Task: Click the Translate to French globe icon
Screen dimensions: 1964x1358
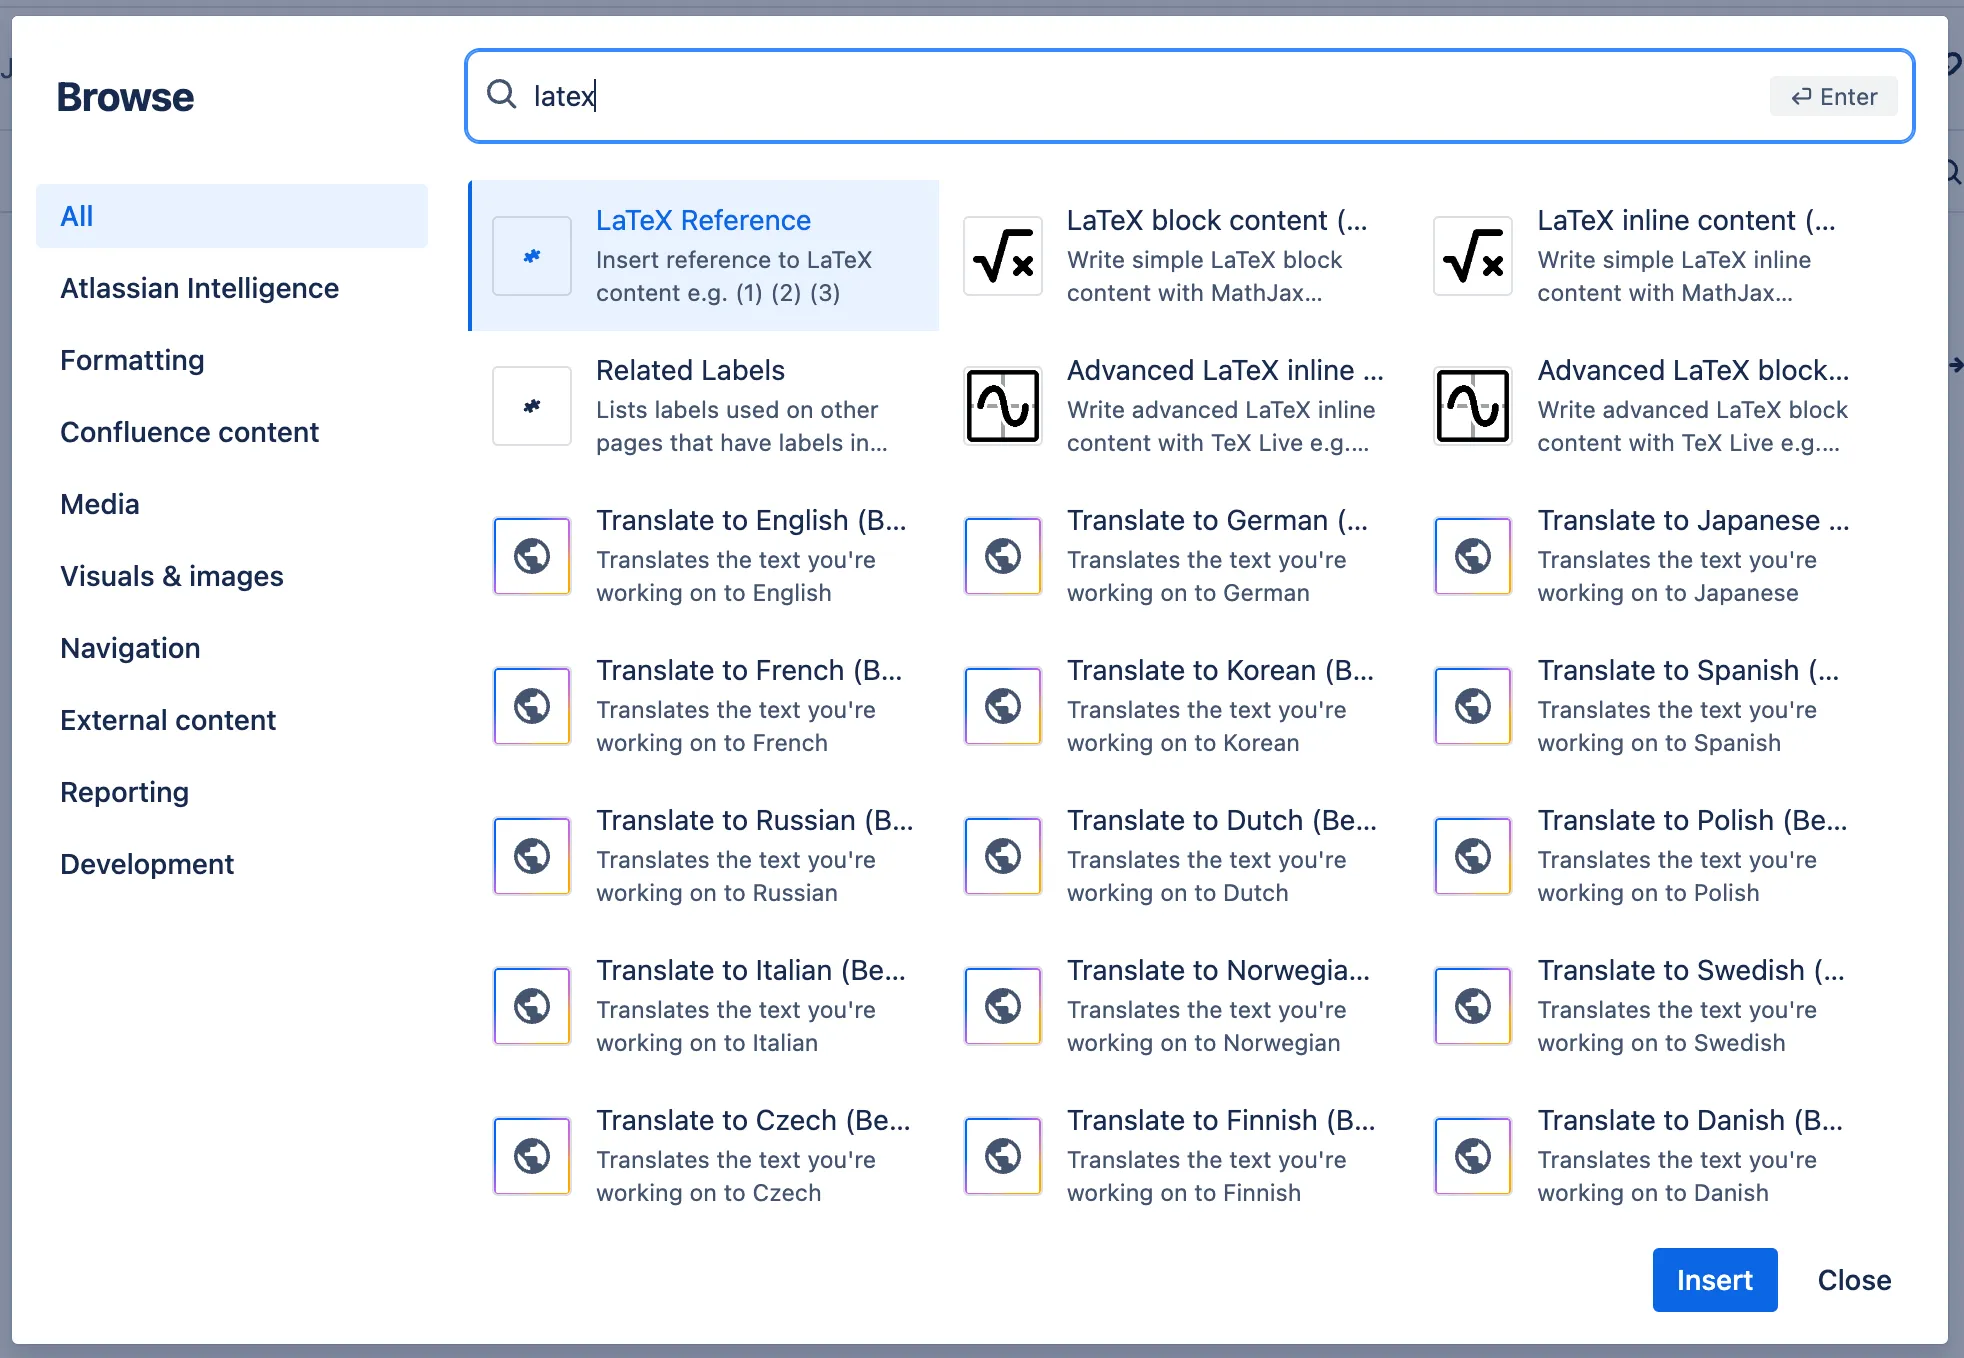Action: [532, 706]
